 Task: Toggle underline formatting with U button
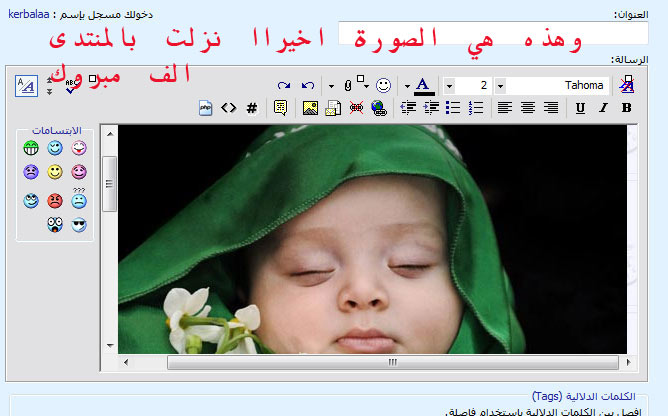580,108
